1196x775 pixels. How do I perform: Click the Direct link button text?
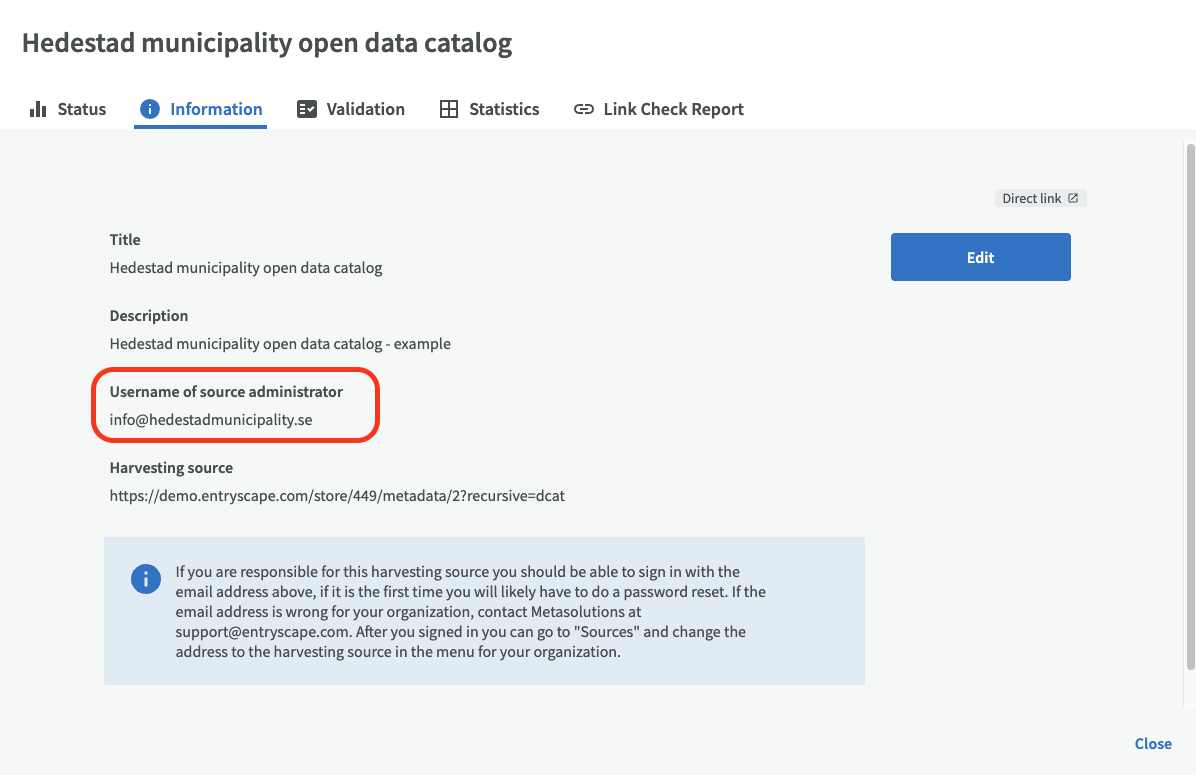click(x=1031, y=198)
